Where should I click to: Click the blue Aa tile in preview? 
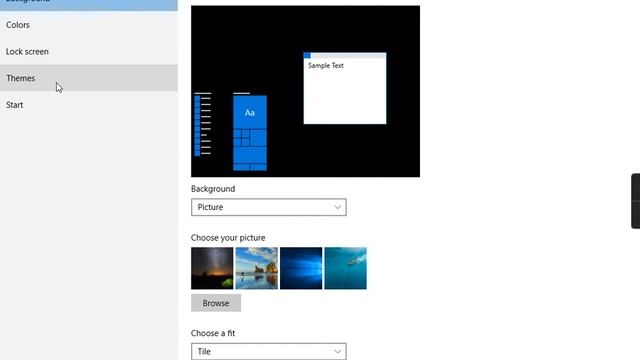pos(250,112)
